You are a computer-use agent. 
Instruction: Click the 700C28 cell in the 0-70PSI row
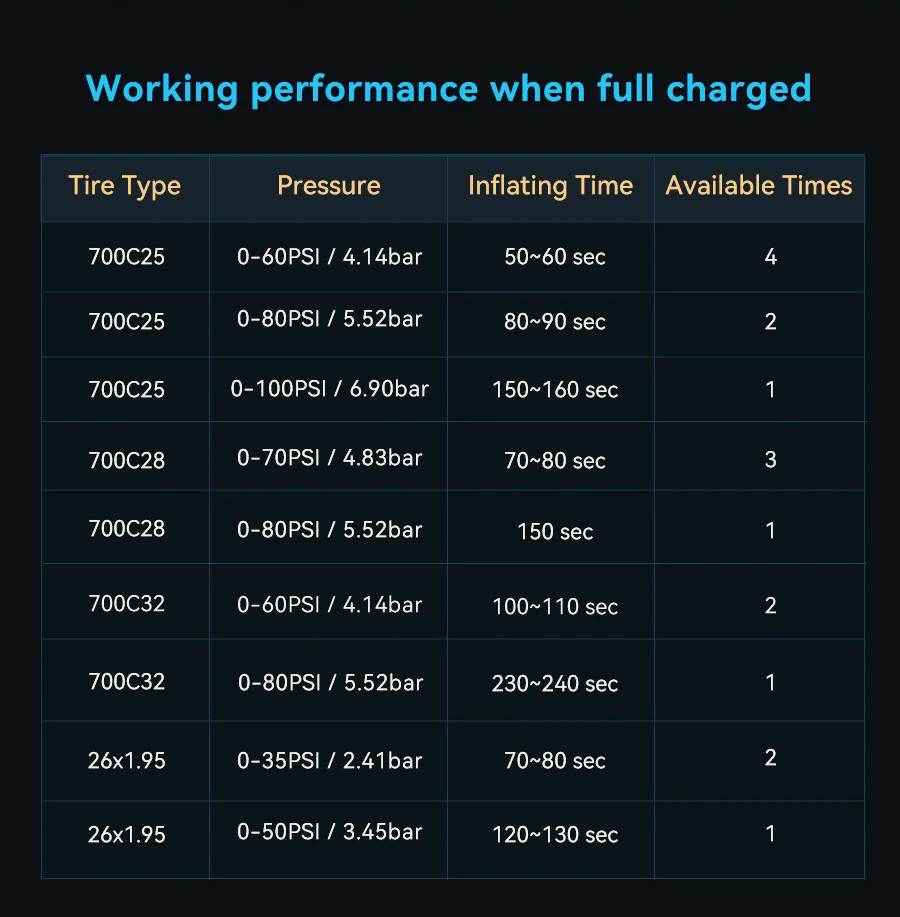point(126,460)
